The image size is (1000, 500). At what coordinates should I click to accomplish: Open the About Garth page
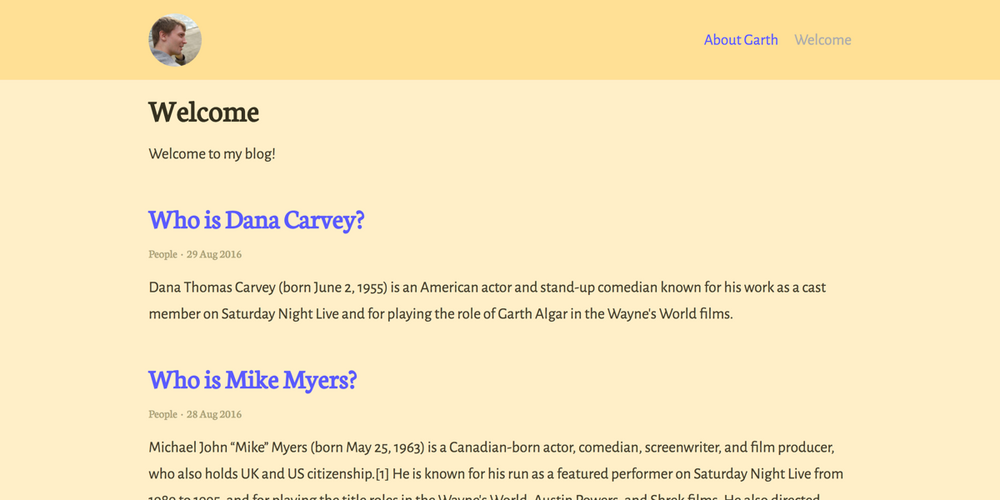[x=740, y=40]
